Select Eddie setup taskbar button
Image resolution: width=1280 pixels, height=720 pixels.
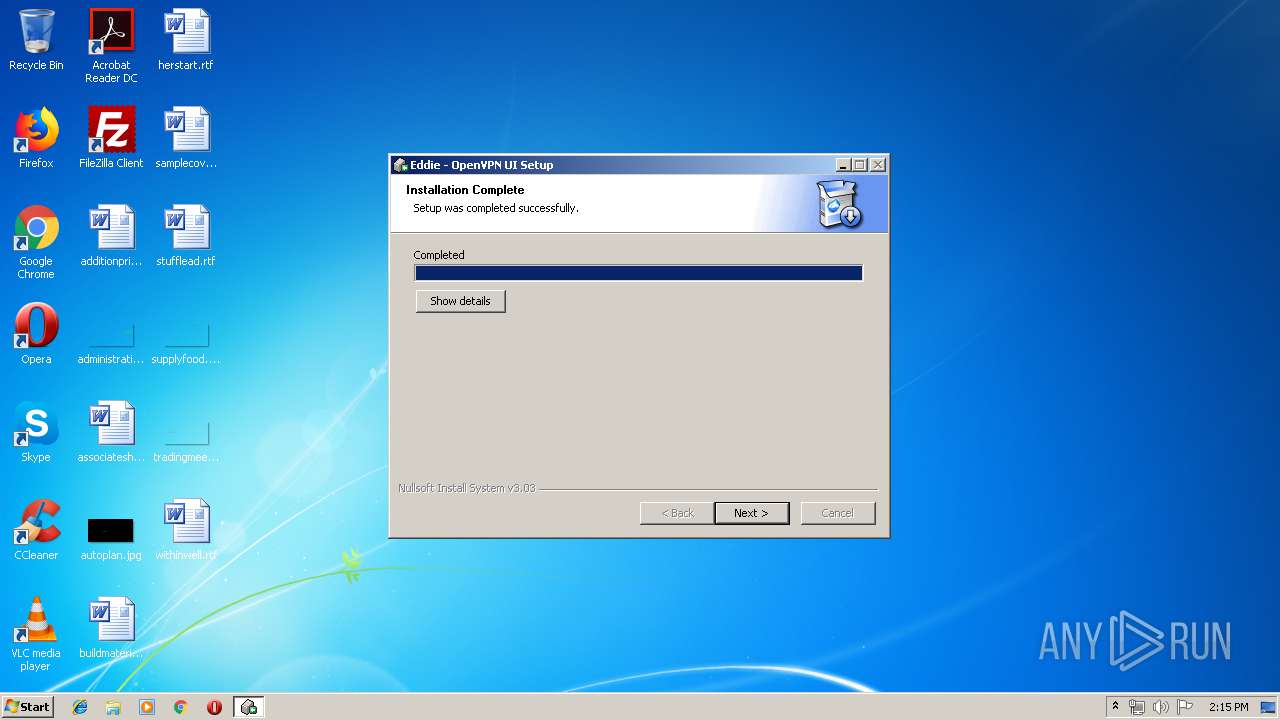pos(248,707)
